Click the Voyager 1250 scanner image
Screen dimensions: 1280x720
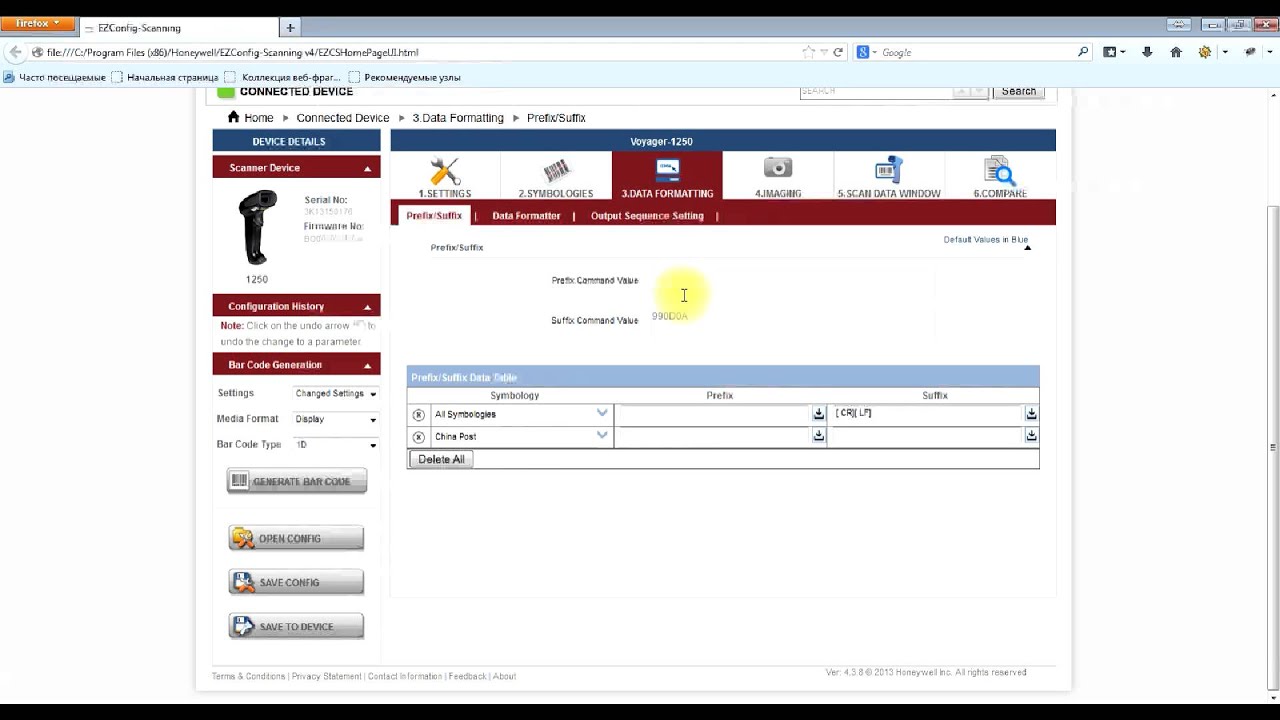(x=257, y=227)
